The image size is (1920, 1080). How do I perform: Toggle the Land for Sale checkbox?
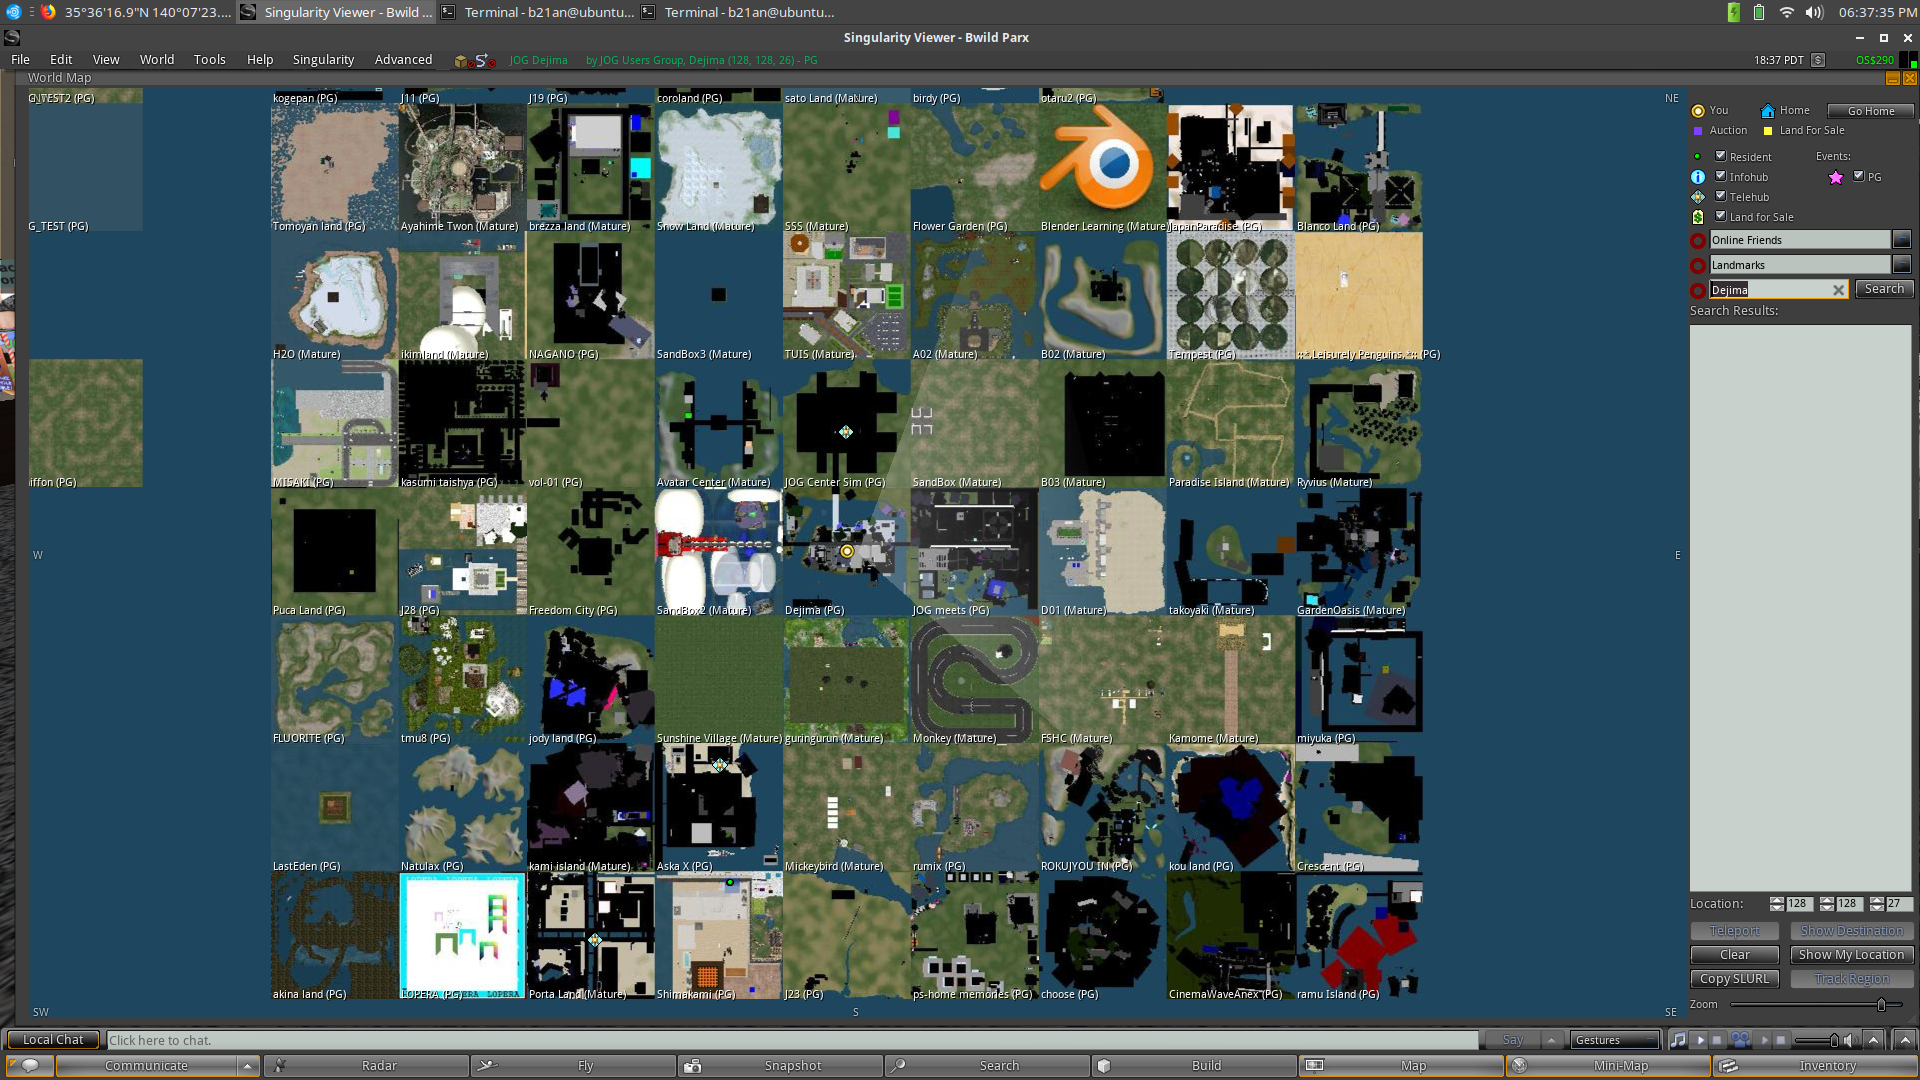pos(1721,216)
